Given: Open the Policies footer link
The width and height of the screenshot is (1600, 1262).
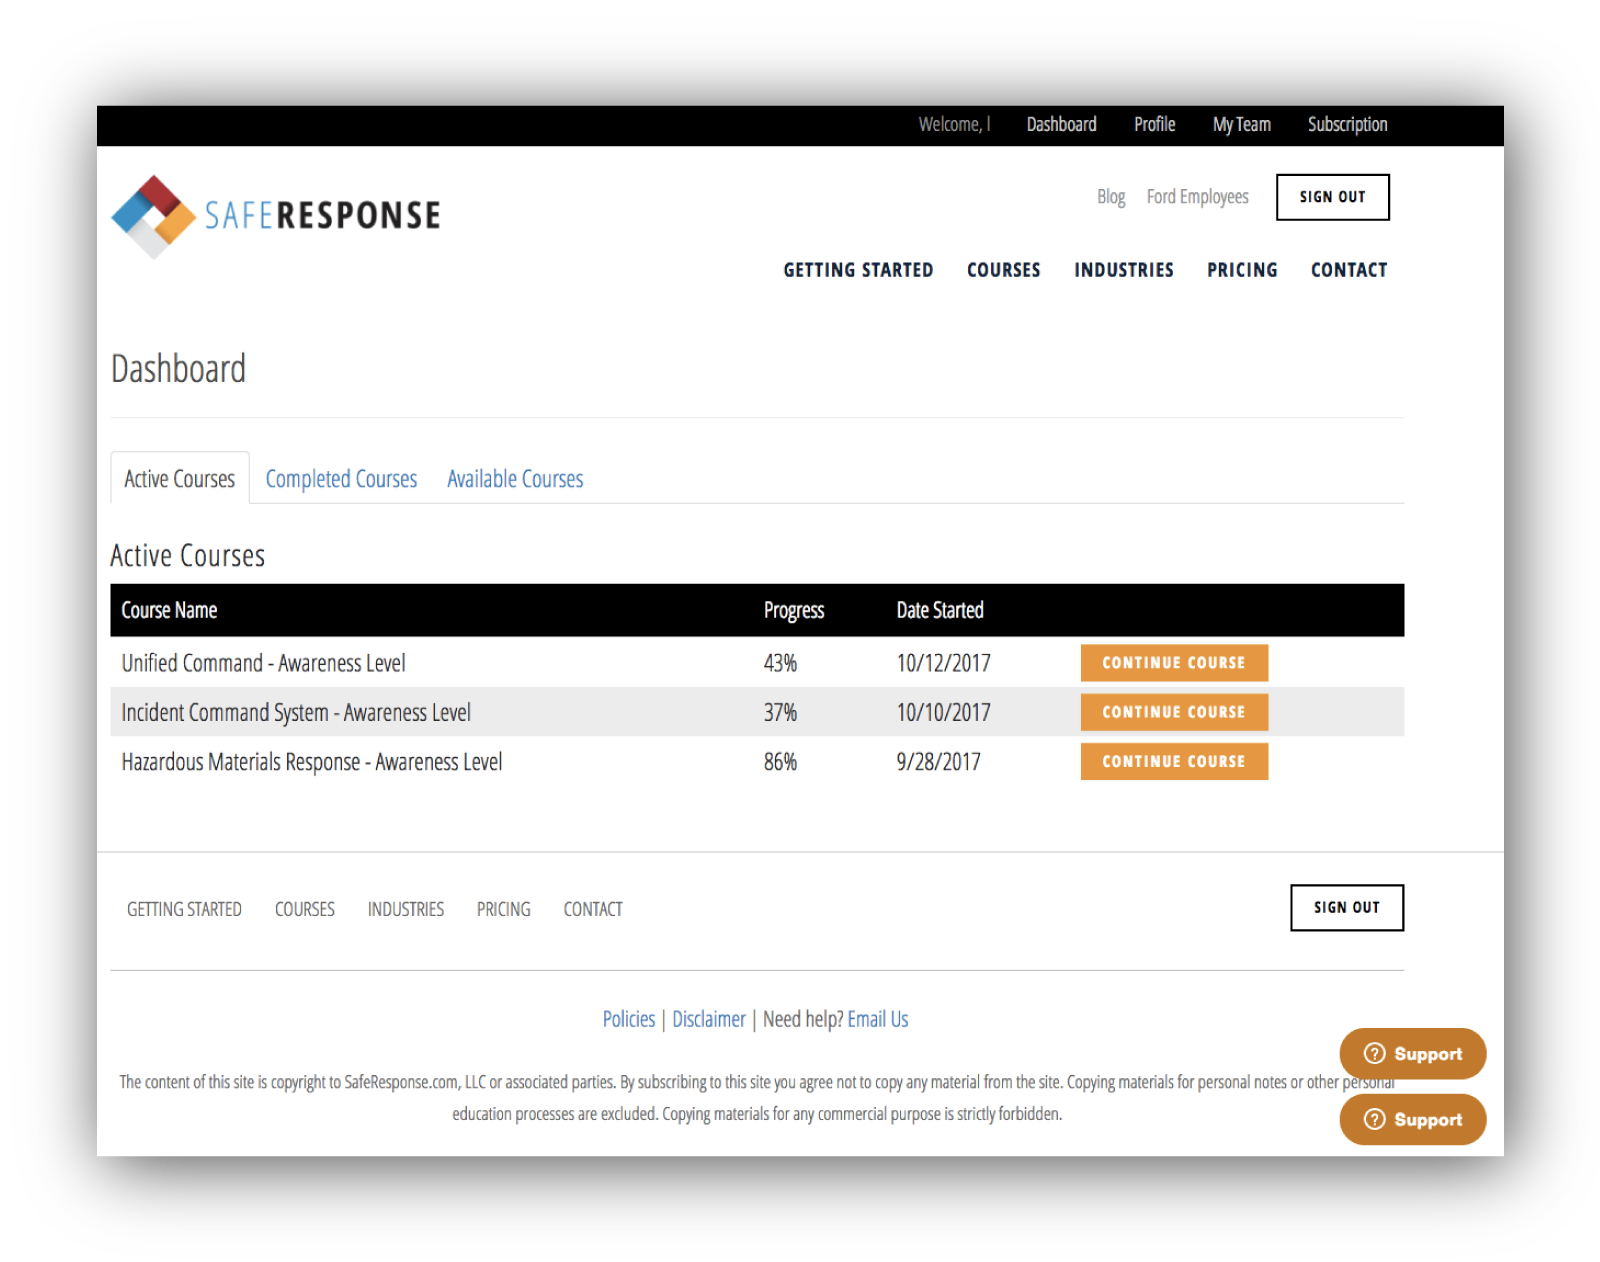Looking at the screenshot, I should (628, 1019).
